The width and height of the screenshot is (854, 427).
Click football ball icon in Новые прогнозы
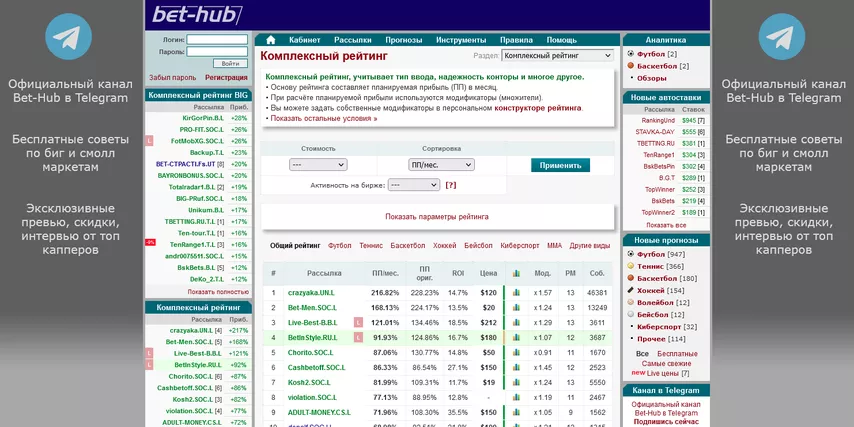[x=631, y=254]
